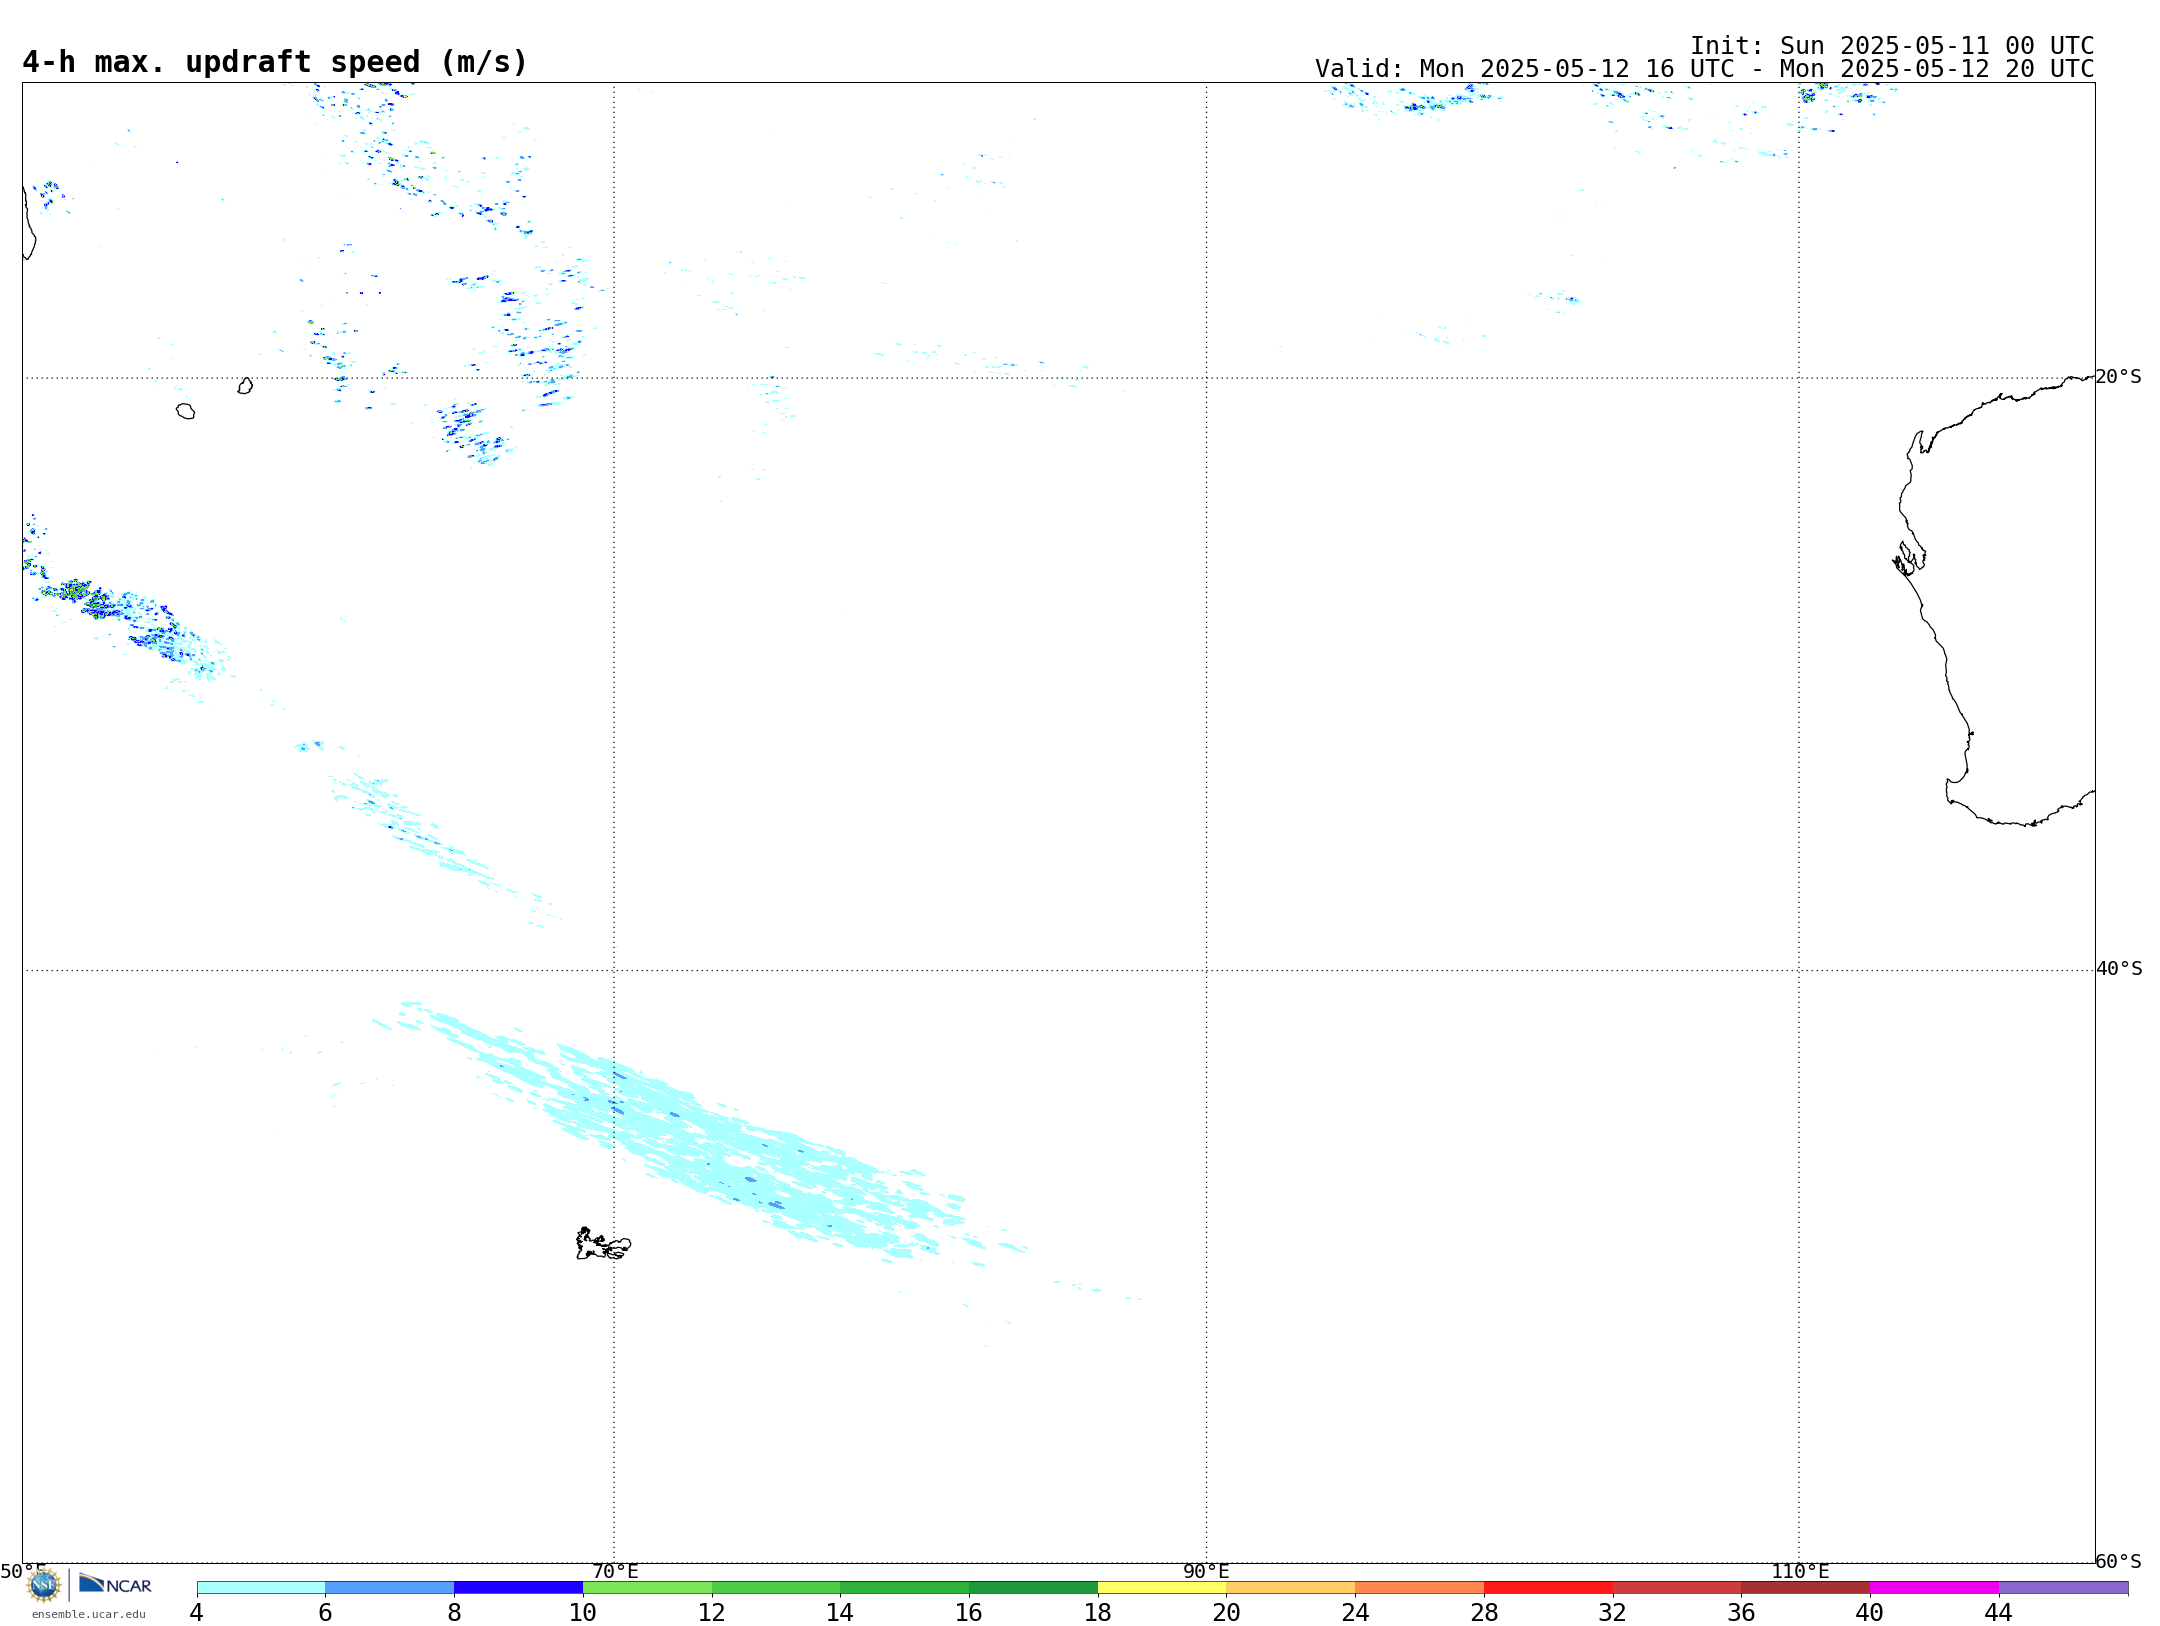Click the 40°S latitude label
Viewport: 2160px width, 1626px height.
coord(2119,968)
